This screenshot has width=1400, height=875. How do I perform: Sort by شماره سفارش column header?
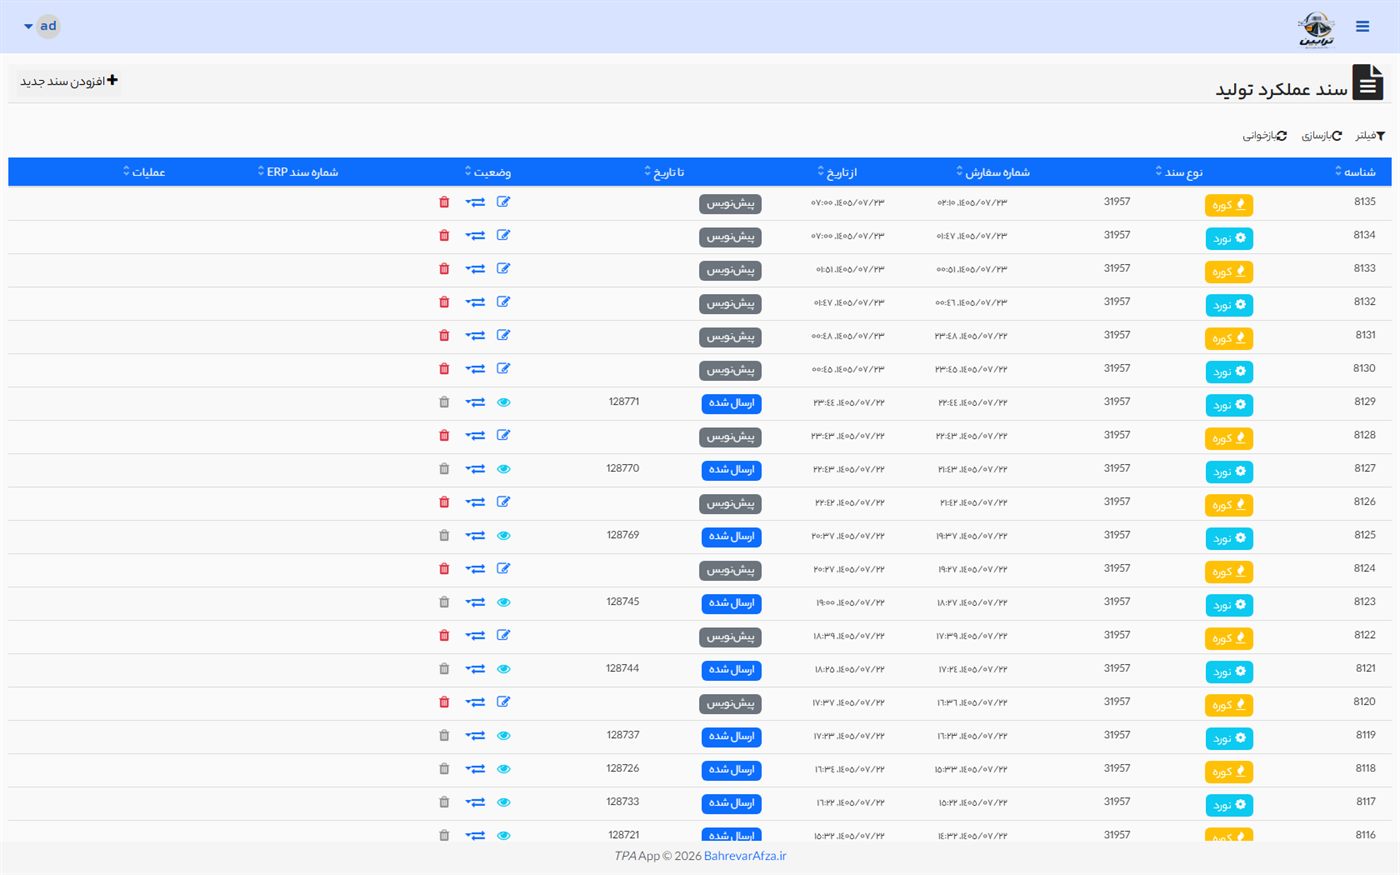point(993,172)
